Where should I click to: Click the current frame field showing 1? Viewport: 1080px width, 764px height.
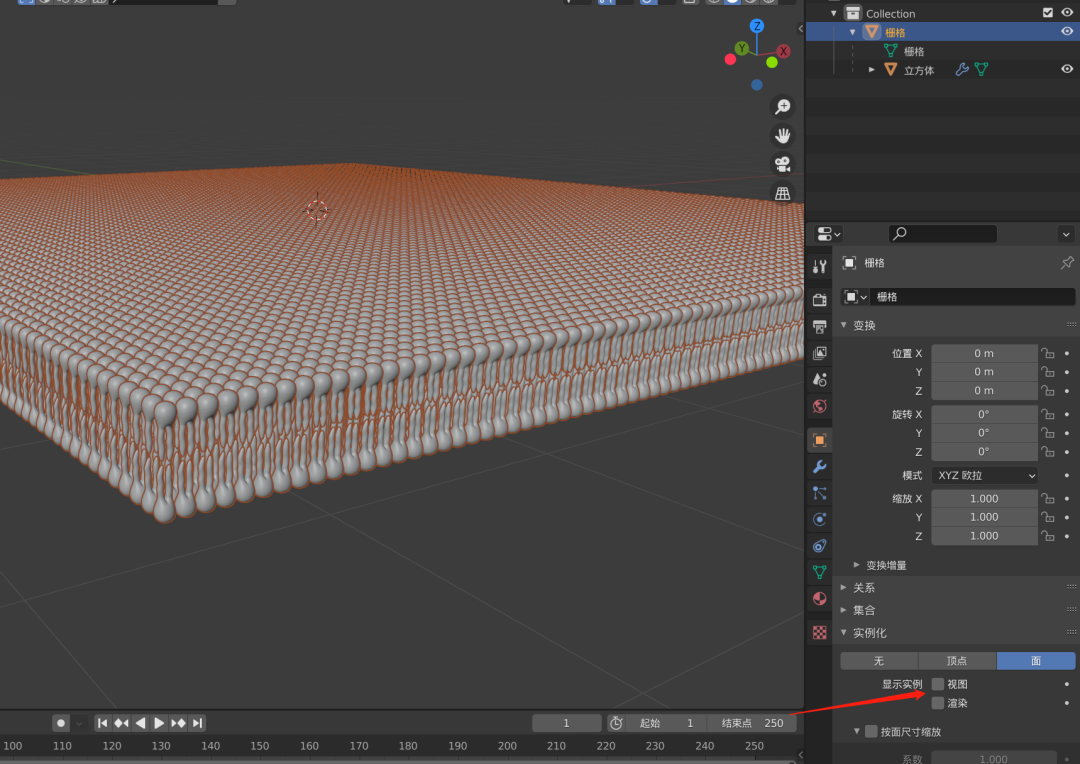(566, 723)
